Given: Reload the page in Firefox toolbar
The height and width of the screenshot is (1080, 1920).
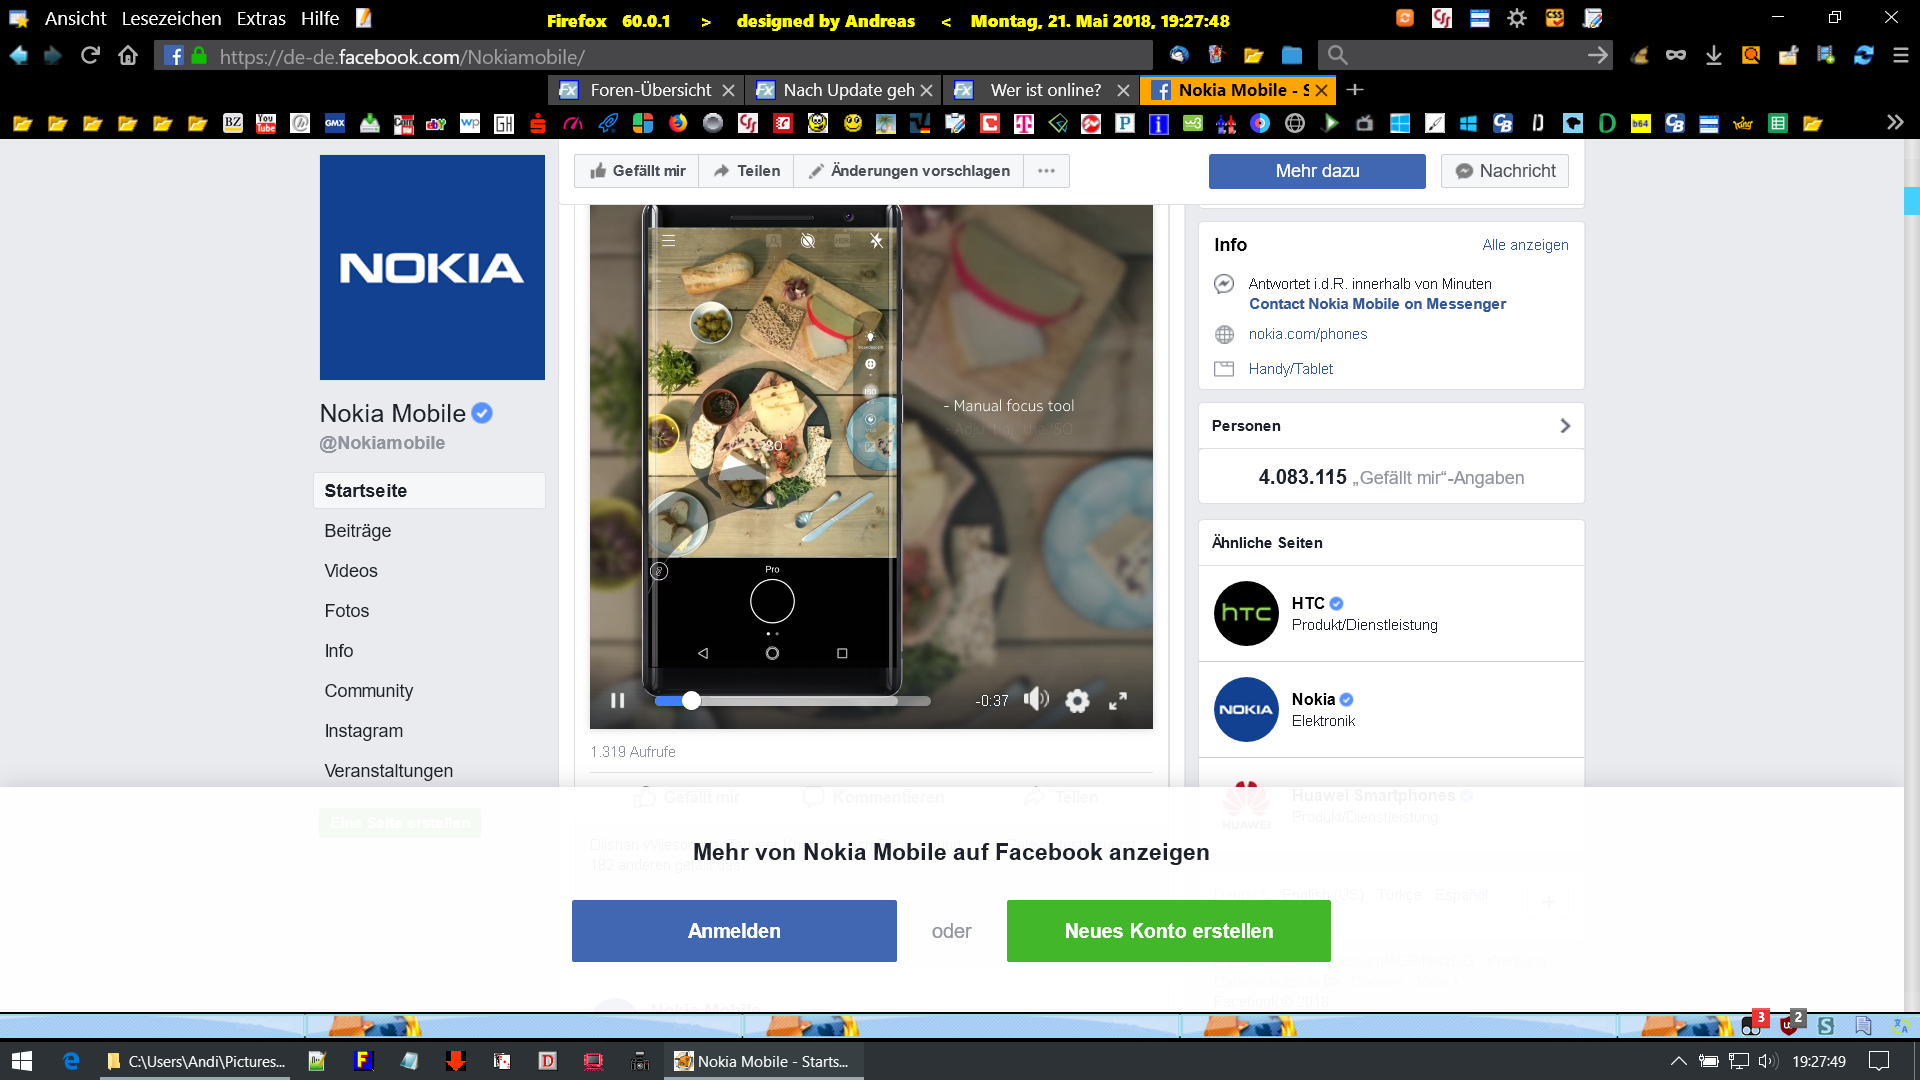Looking at the screenshot, I should point(90,56).
